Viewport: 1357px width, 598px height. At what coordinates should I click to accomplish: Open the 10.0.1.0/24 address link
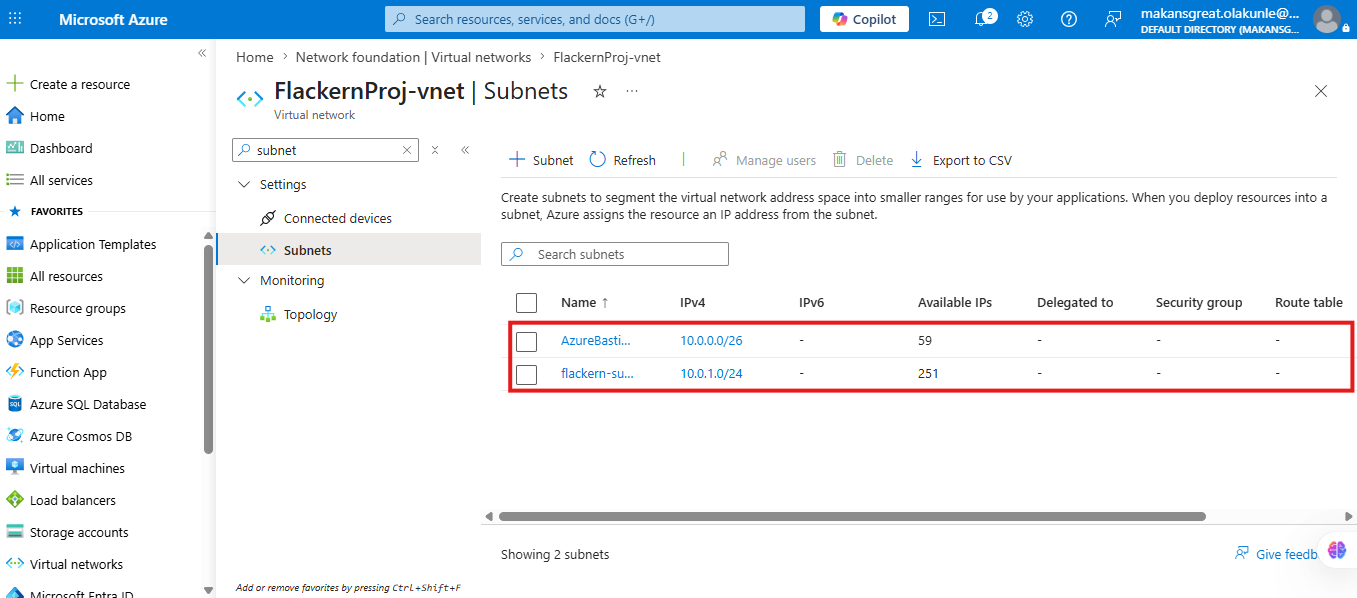pyautogui.click(x=711, y=374)
